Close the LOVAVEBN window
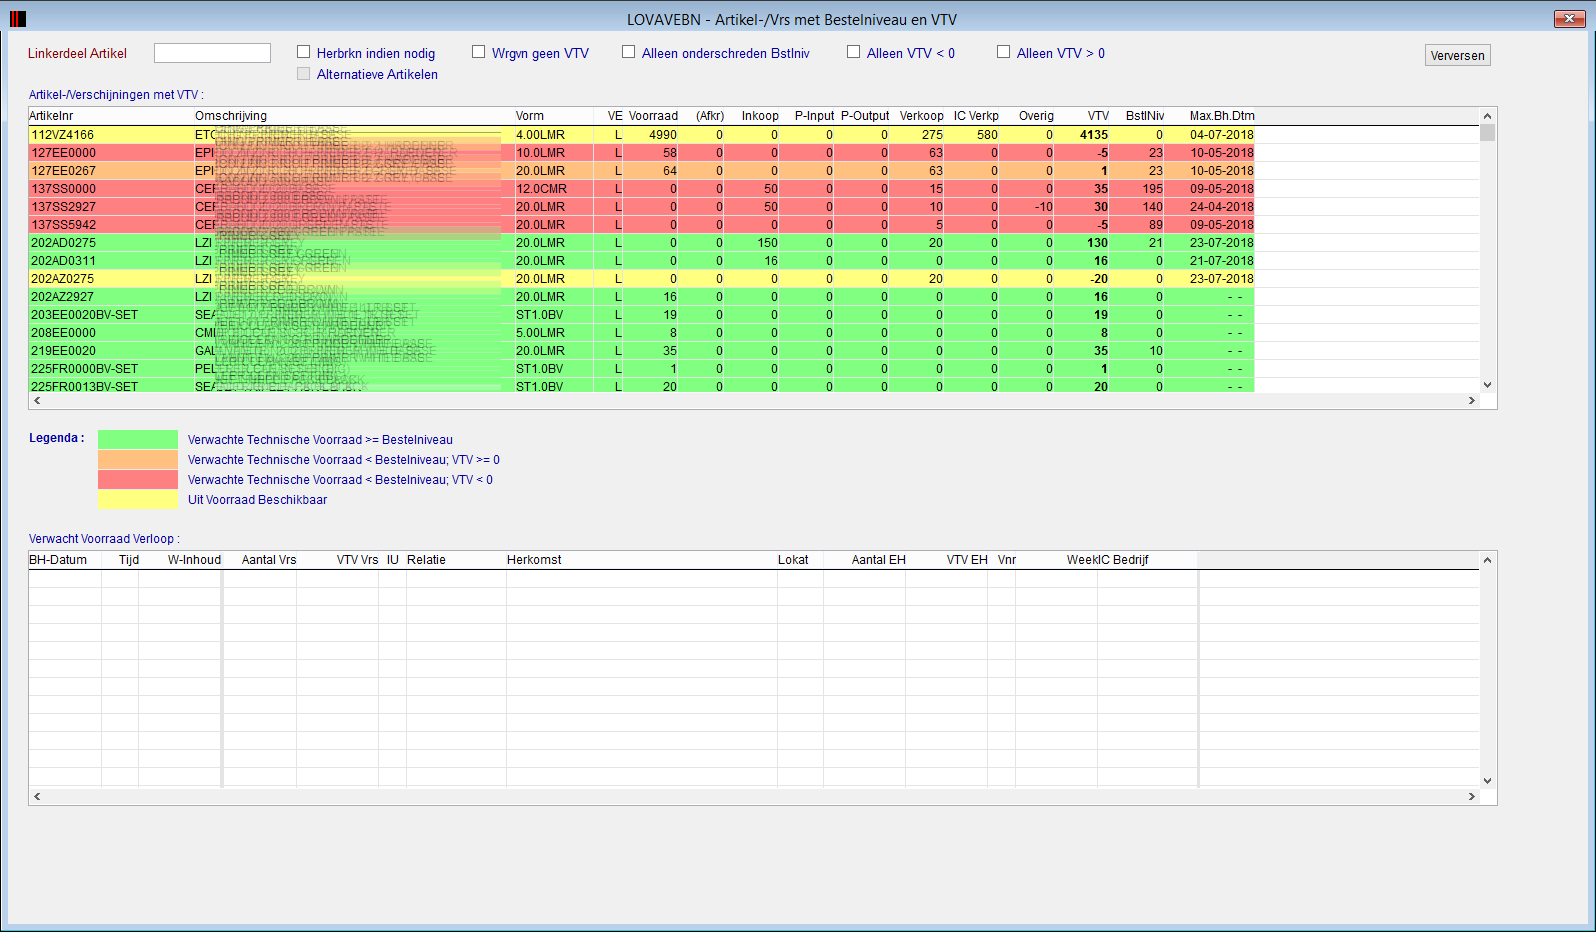 point(1569,18)
